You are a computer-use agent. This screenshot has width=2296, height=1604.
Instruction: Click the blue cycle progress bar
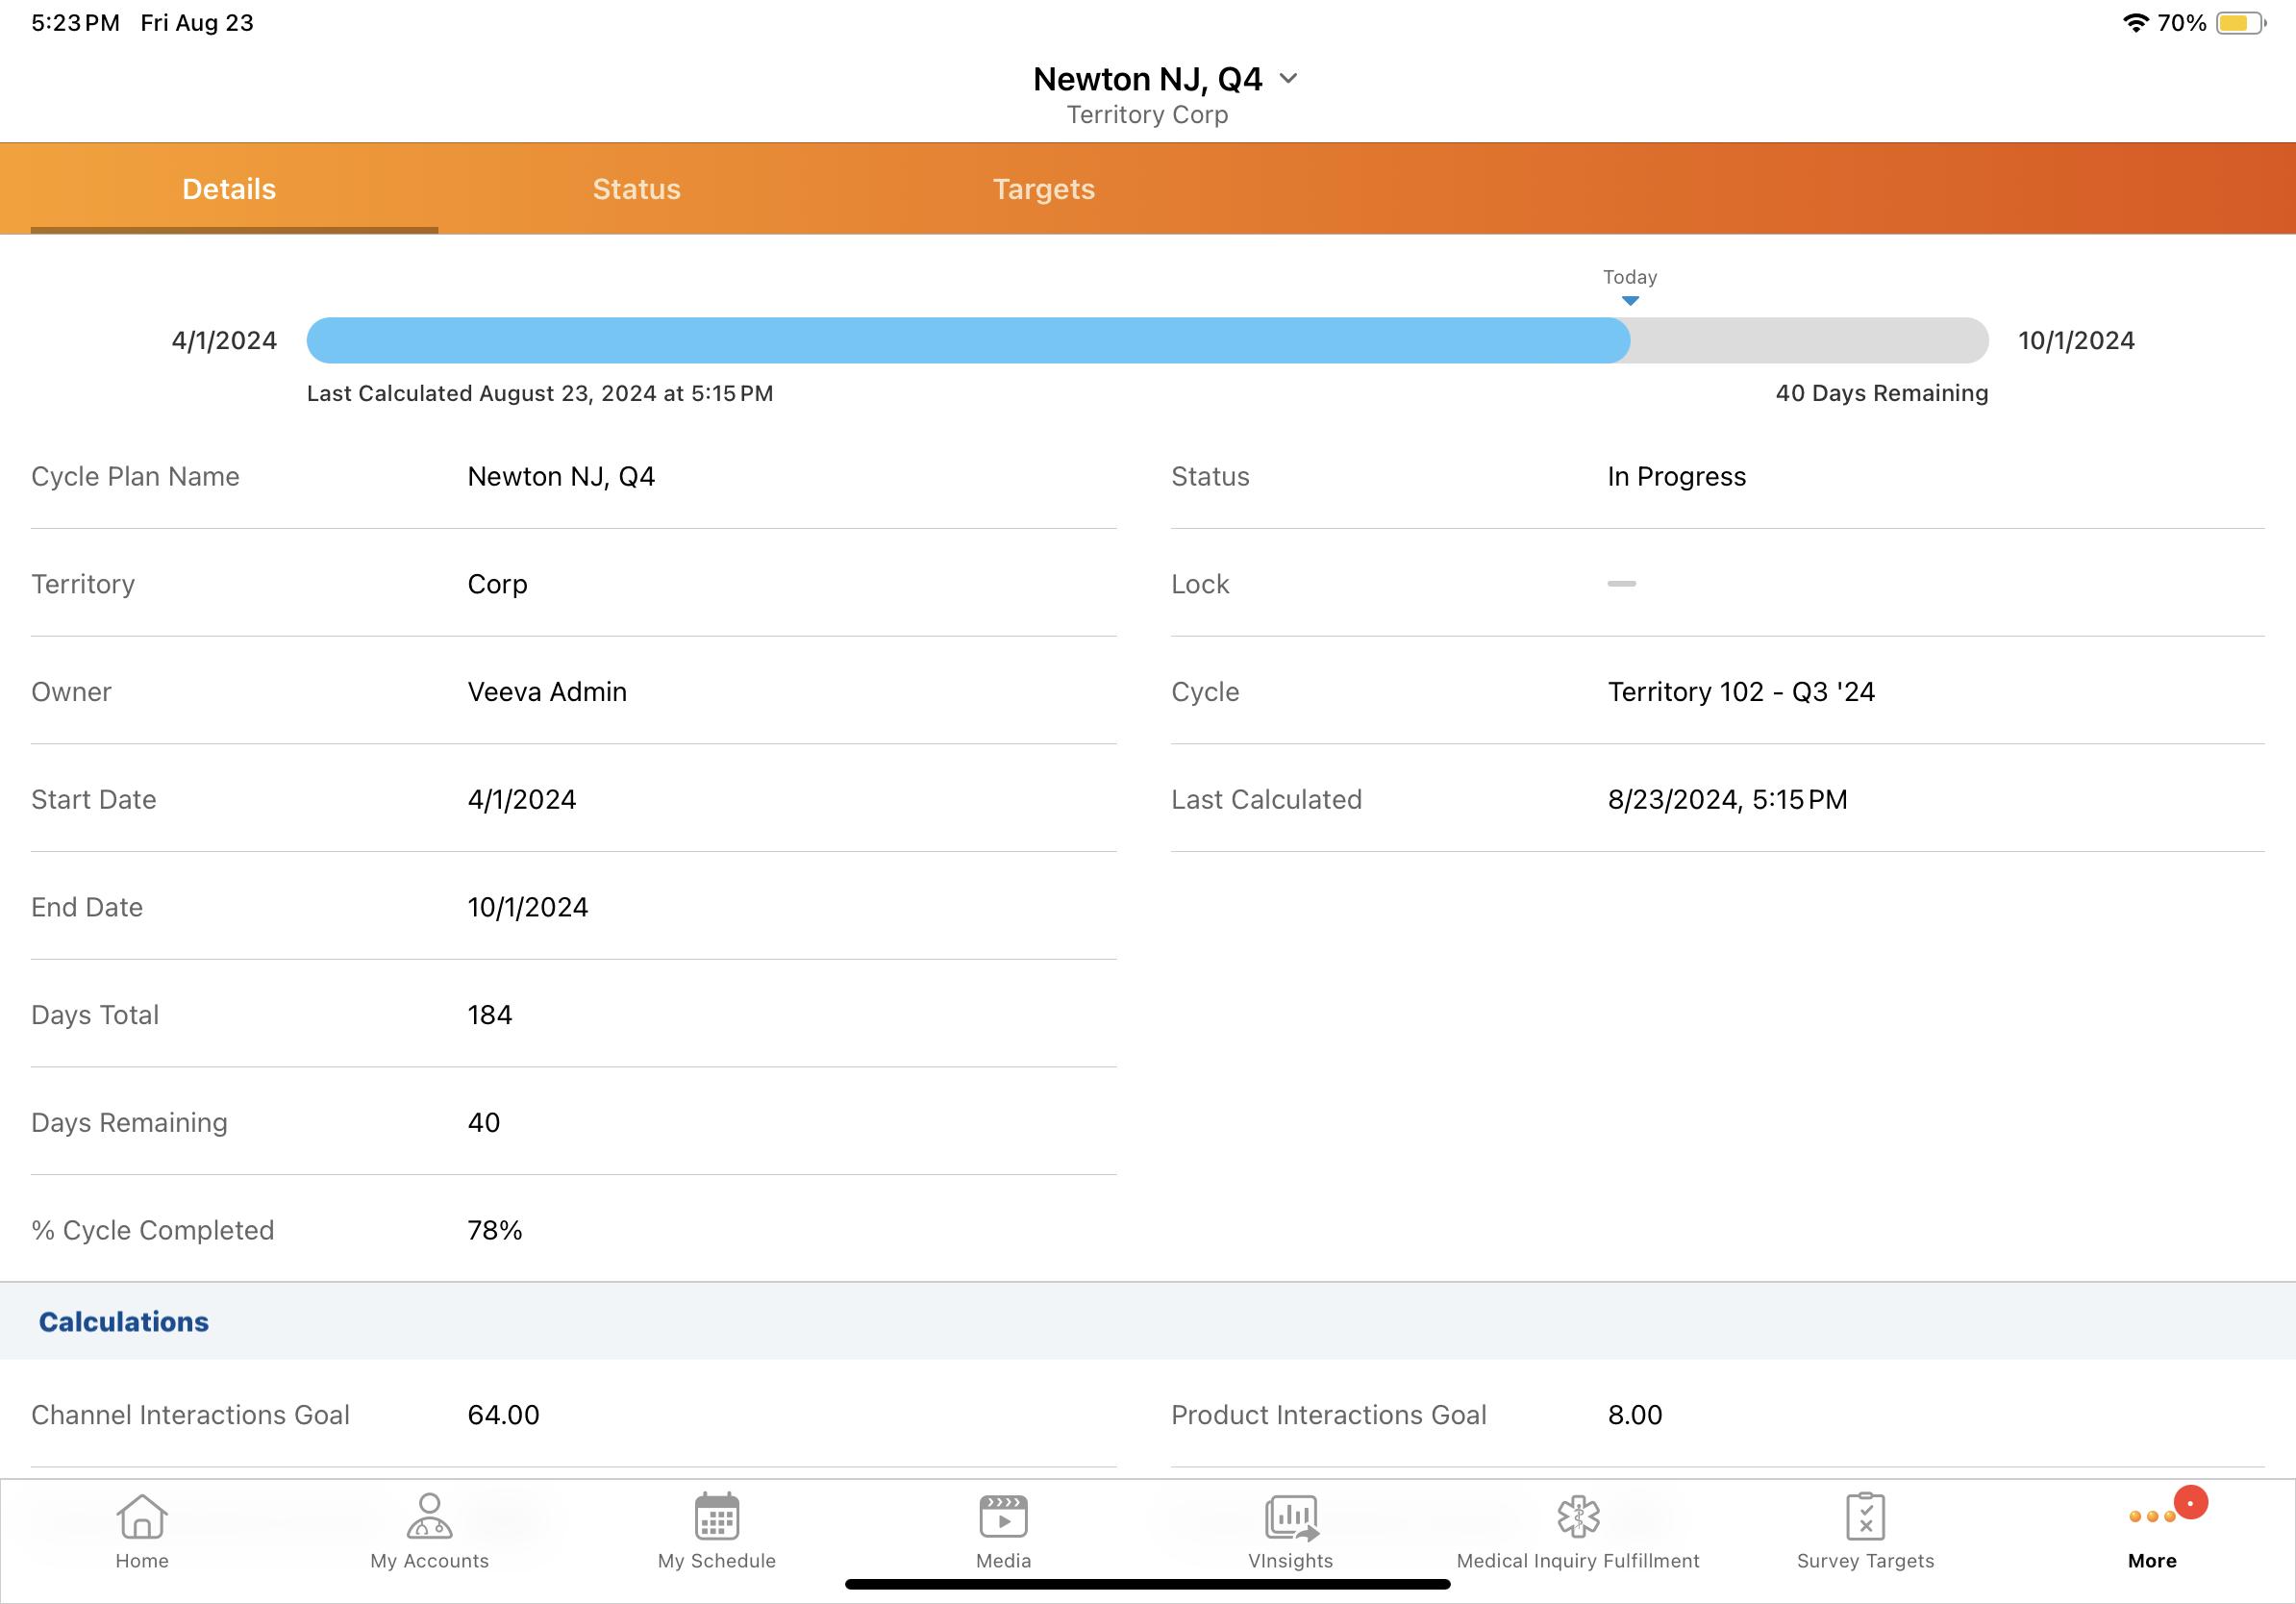click(967, 341)
